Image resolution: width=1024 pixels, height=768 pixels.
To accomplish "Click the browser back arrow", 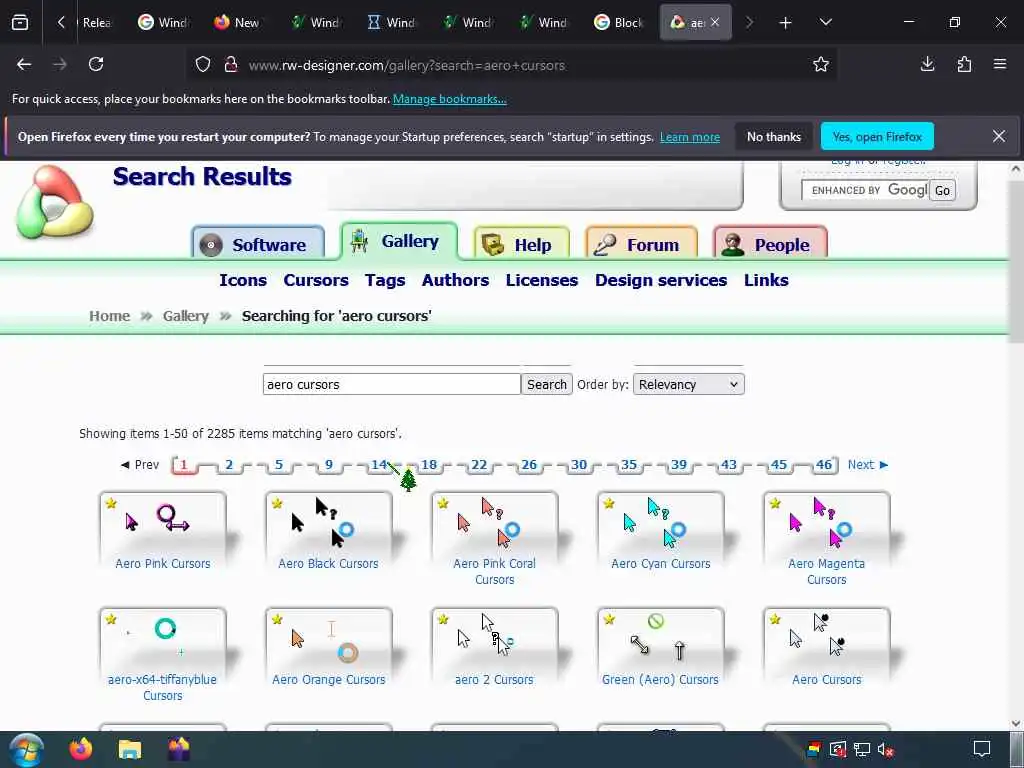I will [x=24, y=64].
